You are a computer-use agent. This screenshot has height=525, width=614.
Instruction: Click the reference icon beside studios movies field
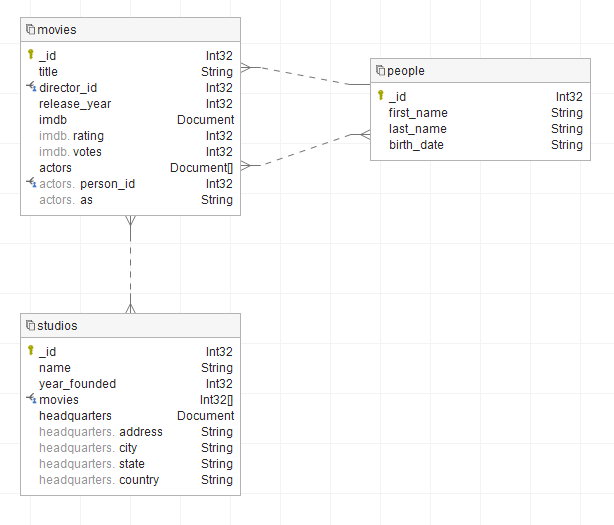coord(31,400)
